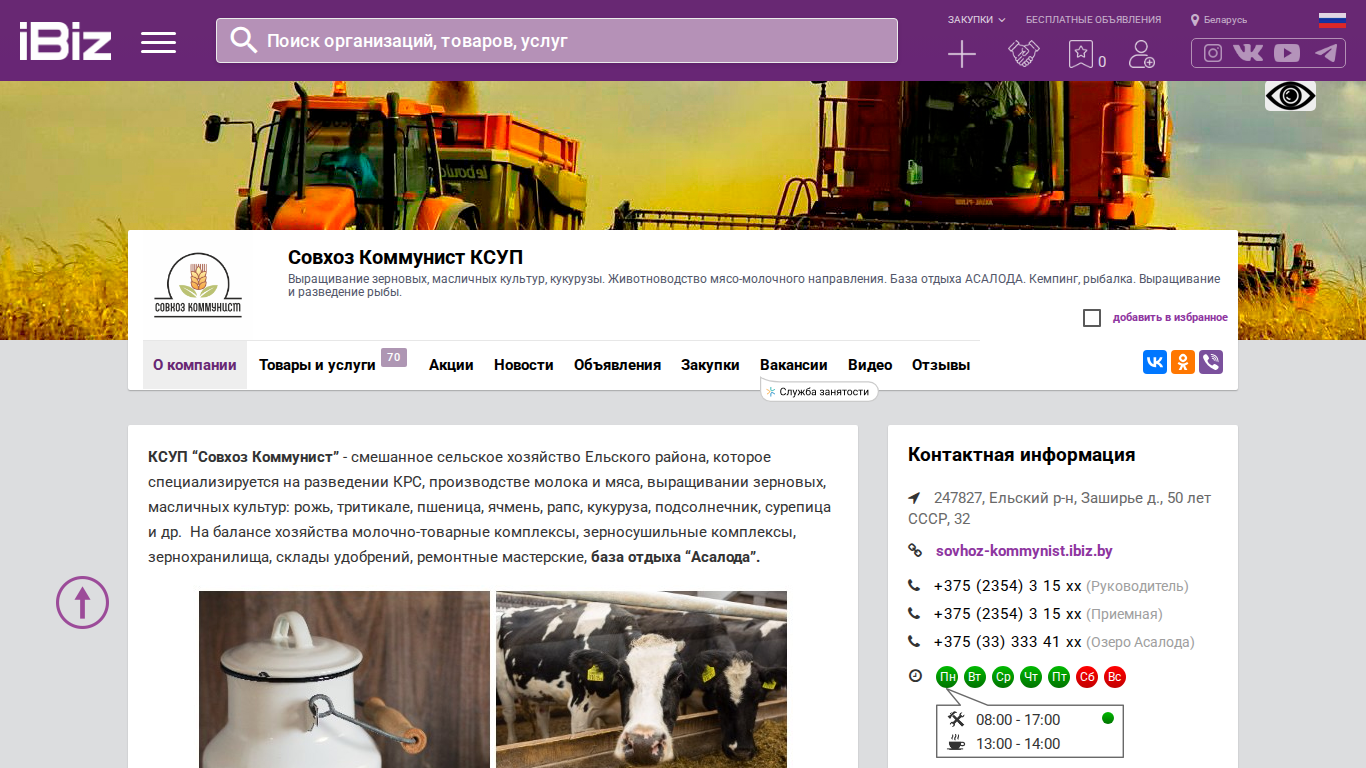Screen dimensions: 1366x768
Task: Toggle accessibility eye icon
Action: pyautogui.click(x=1290, y=96)
